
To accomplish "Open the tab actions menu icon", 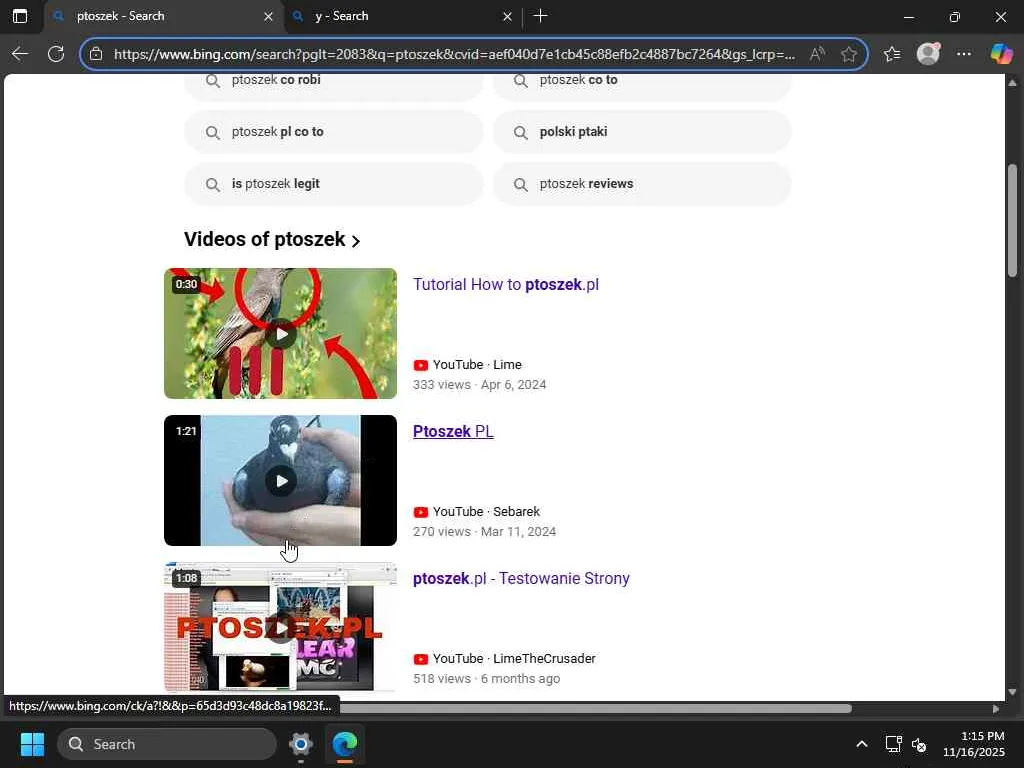I will pyautogui.click(x=20, y=16).
